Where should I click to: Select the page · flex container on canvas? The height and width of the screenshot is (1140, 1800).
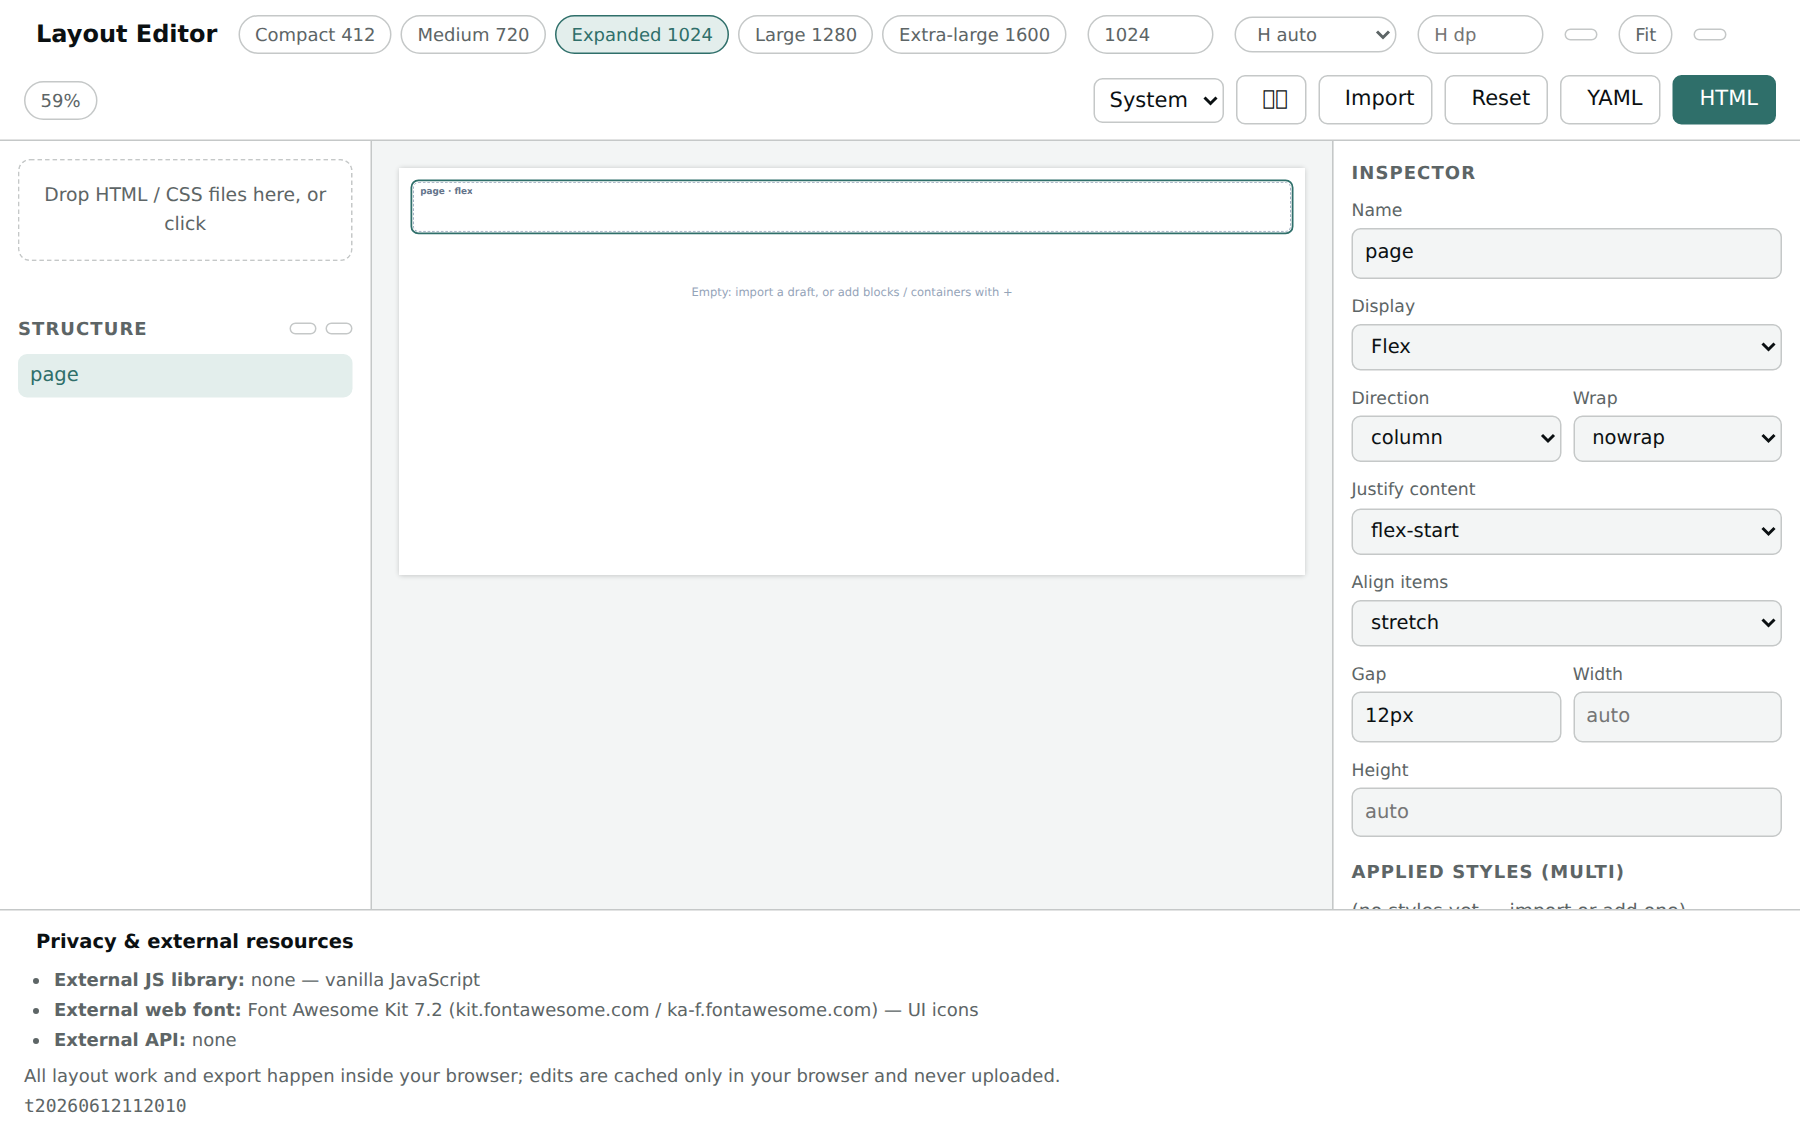tap(852, 207)
